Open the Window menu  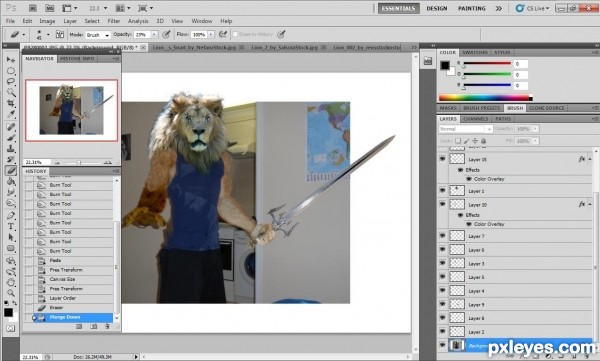[202, 21]
